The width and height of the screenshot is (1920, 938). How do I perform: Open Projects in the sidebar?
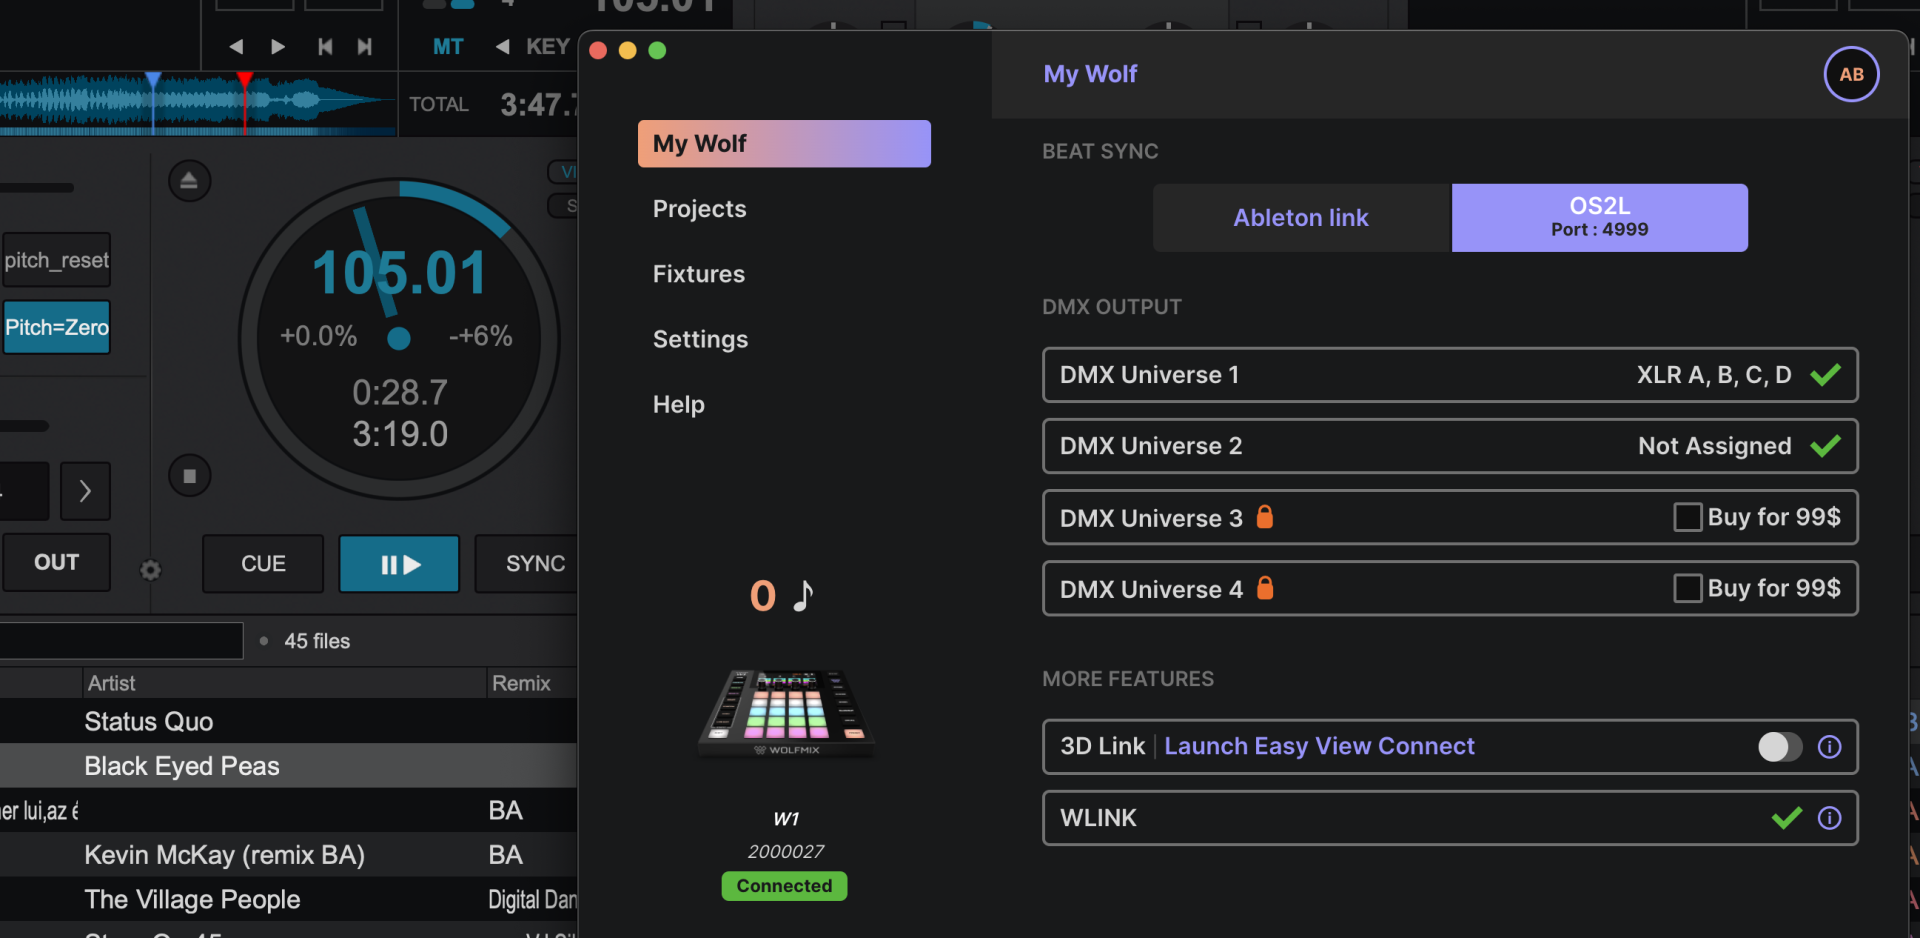click(699, 209)
